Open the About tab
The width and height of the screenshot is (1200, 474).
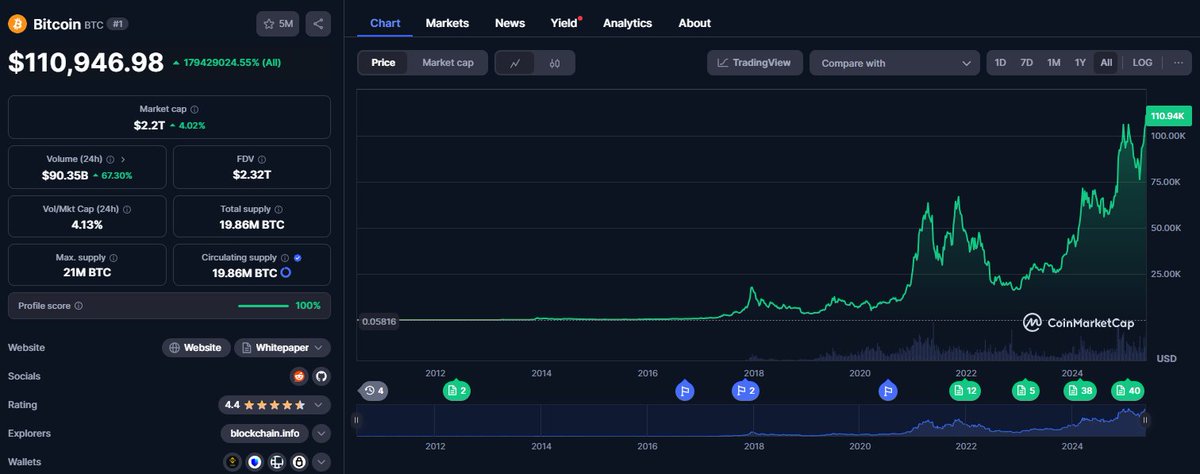point(694,23)
